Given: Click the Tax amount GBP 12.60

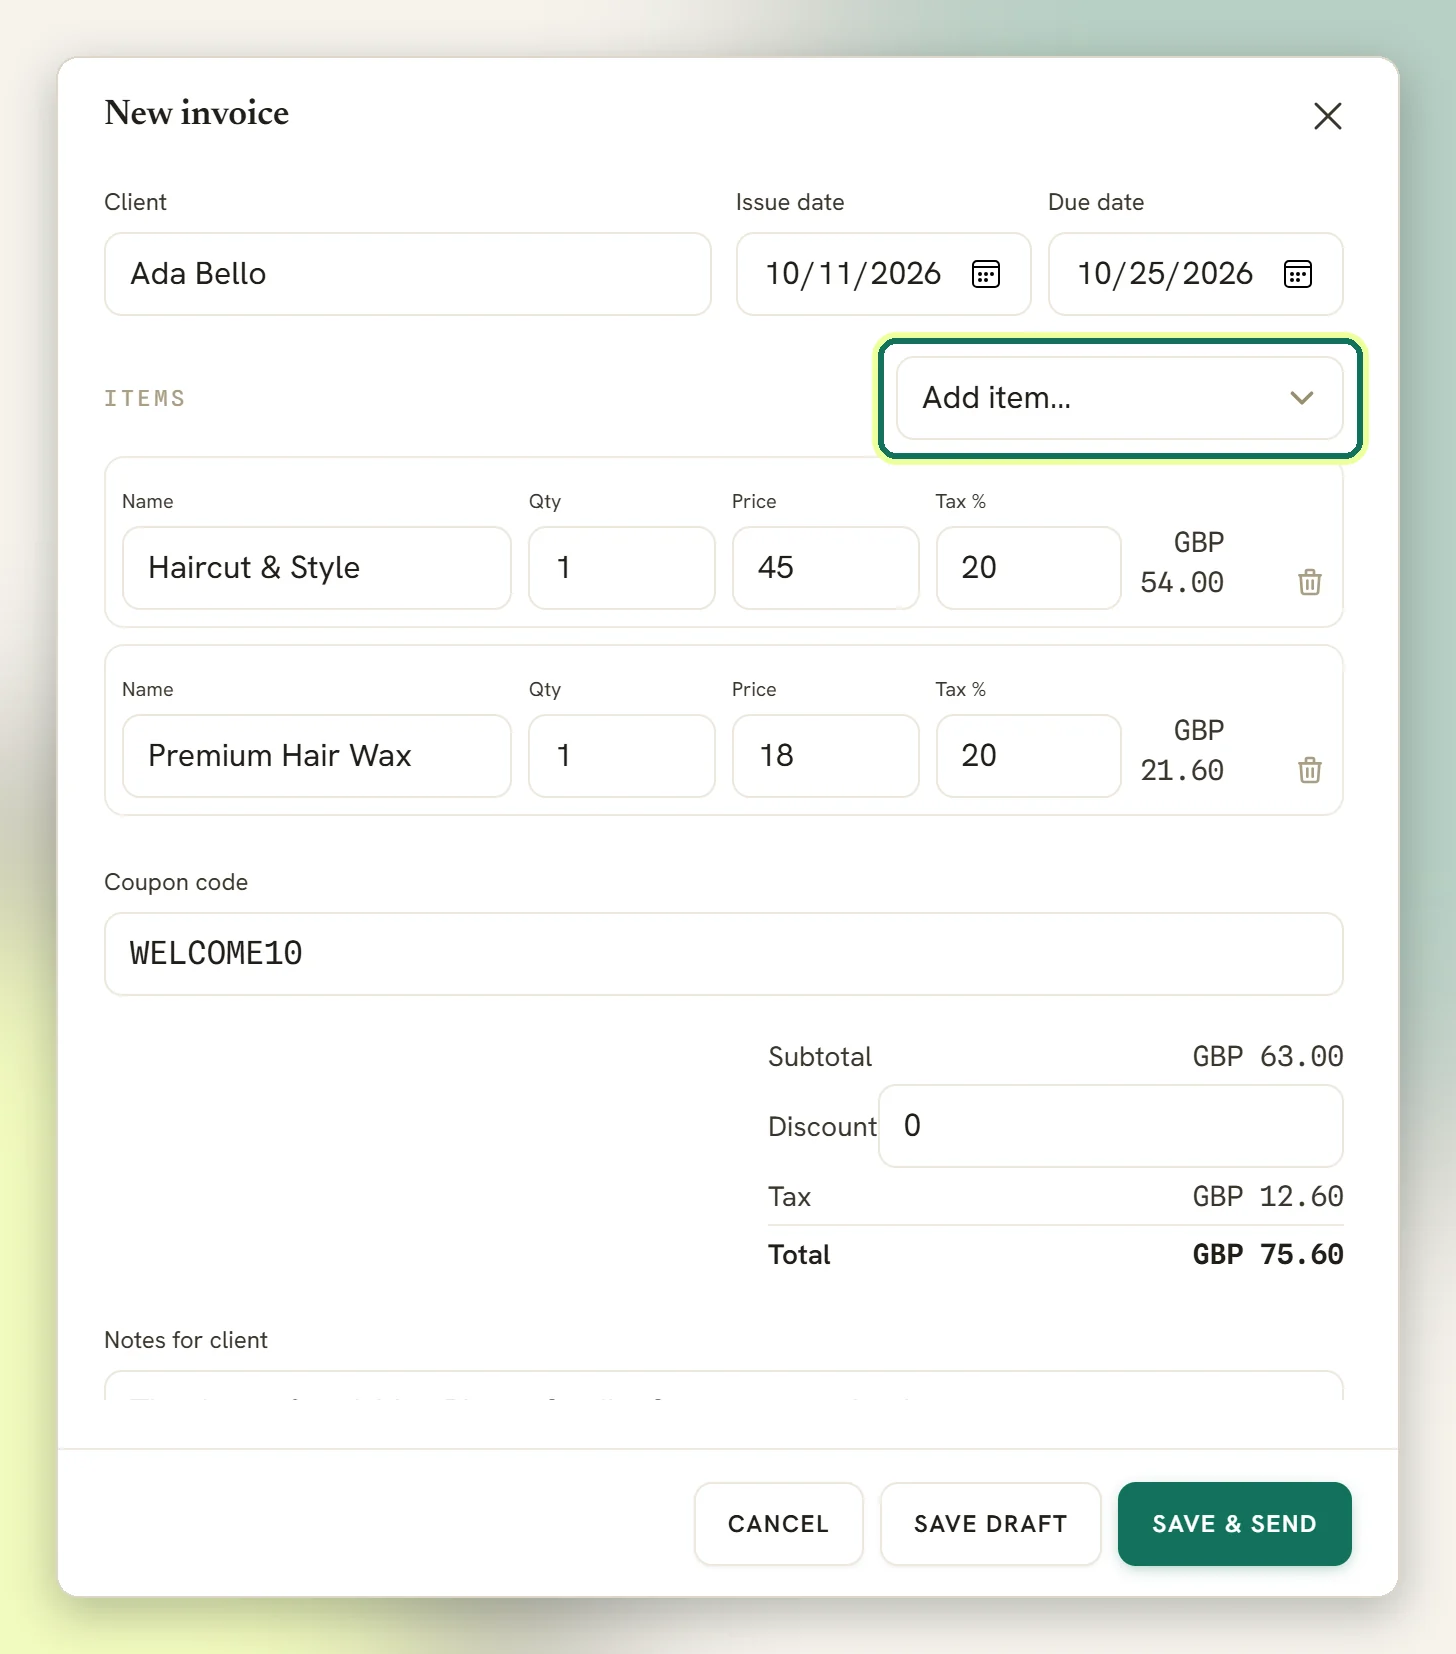Looking at the screenshot, I should pos(1268,1197).
